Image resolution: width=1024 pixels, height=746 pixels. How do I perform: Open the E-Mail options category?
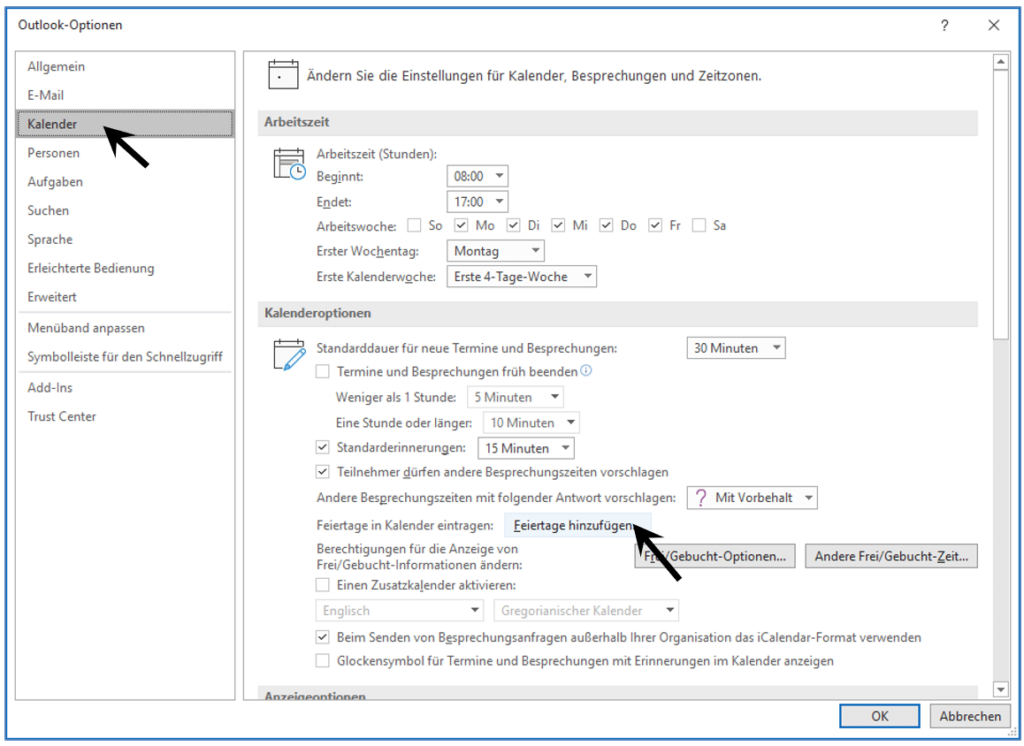(125, 95)
